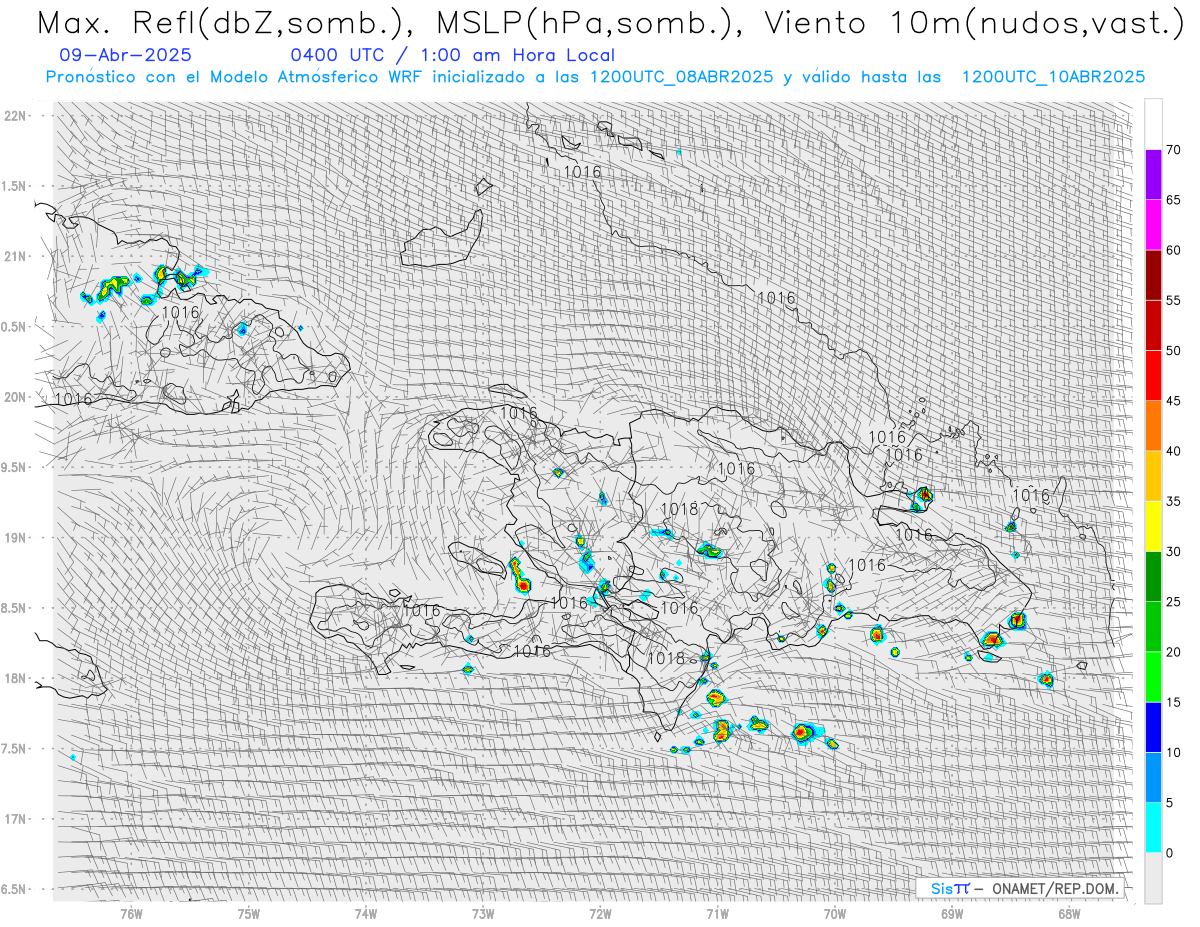Click the '76W' longitude label

pos(131,913)
